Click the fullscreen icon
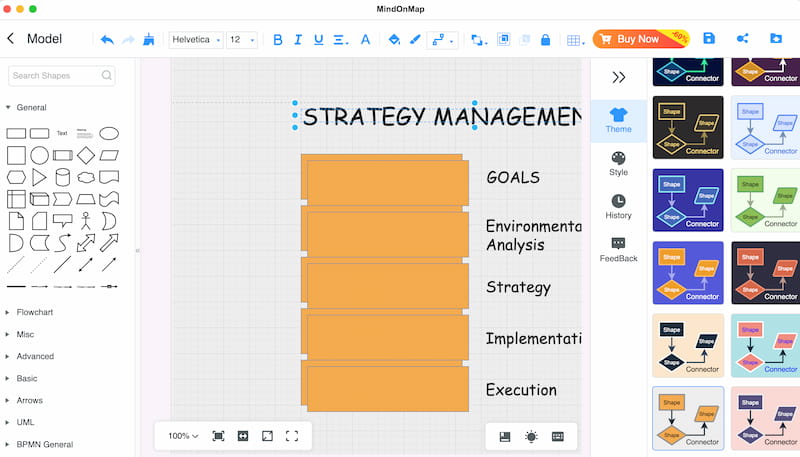This screenshot has height=457, width=800. [x=292, y=436]
